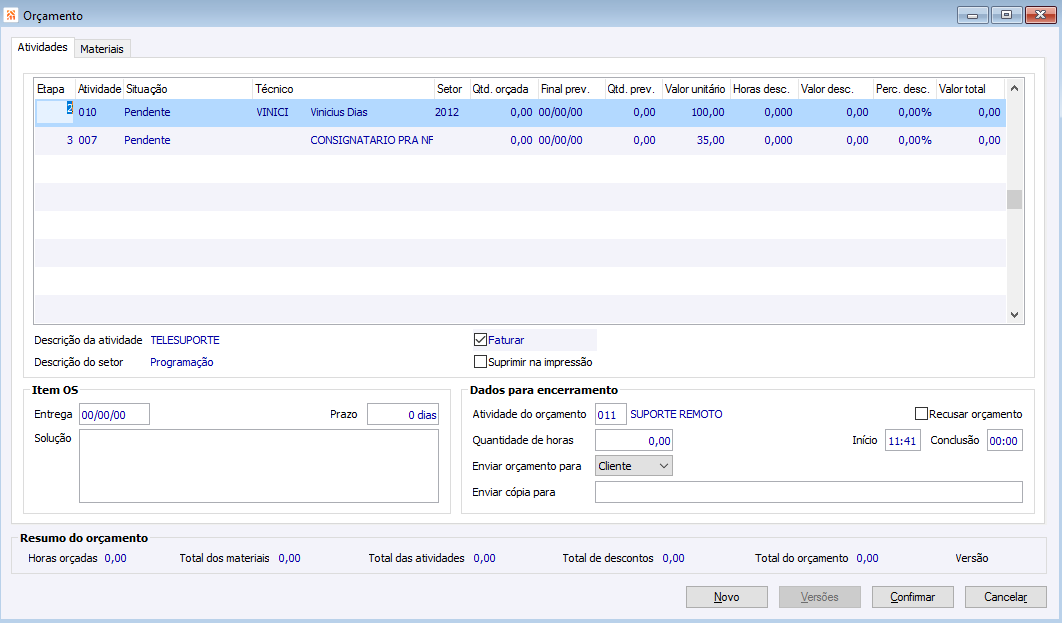Click the Início time field
Viewport: 1062px width, 623px height.
(902, 440)
